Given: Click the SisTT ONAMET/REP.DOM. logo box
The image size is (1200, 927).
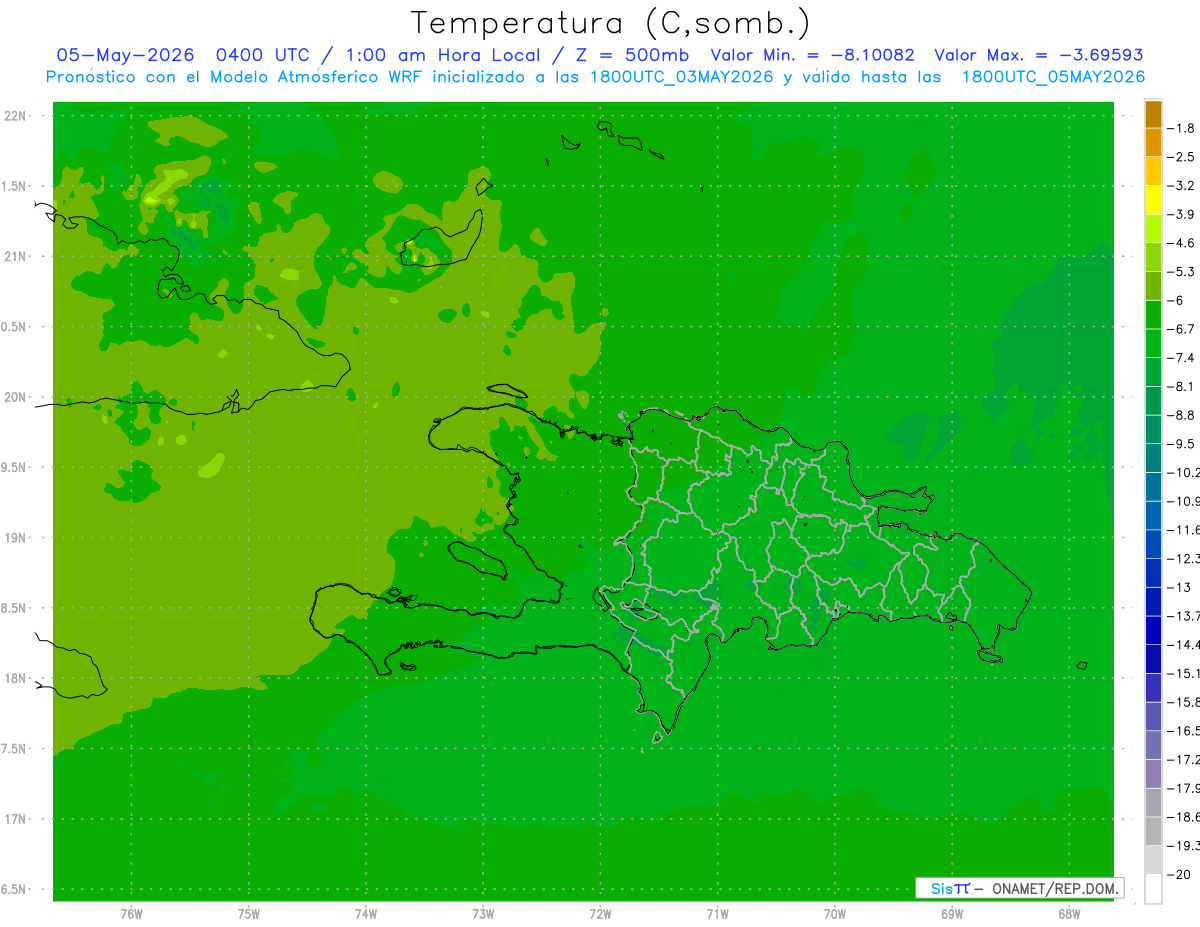Looking at the screenshot, I should pos(1019,888).
